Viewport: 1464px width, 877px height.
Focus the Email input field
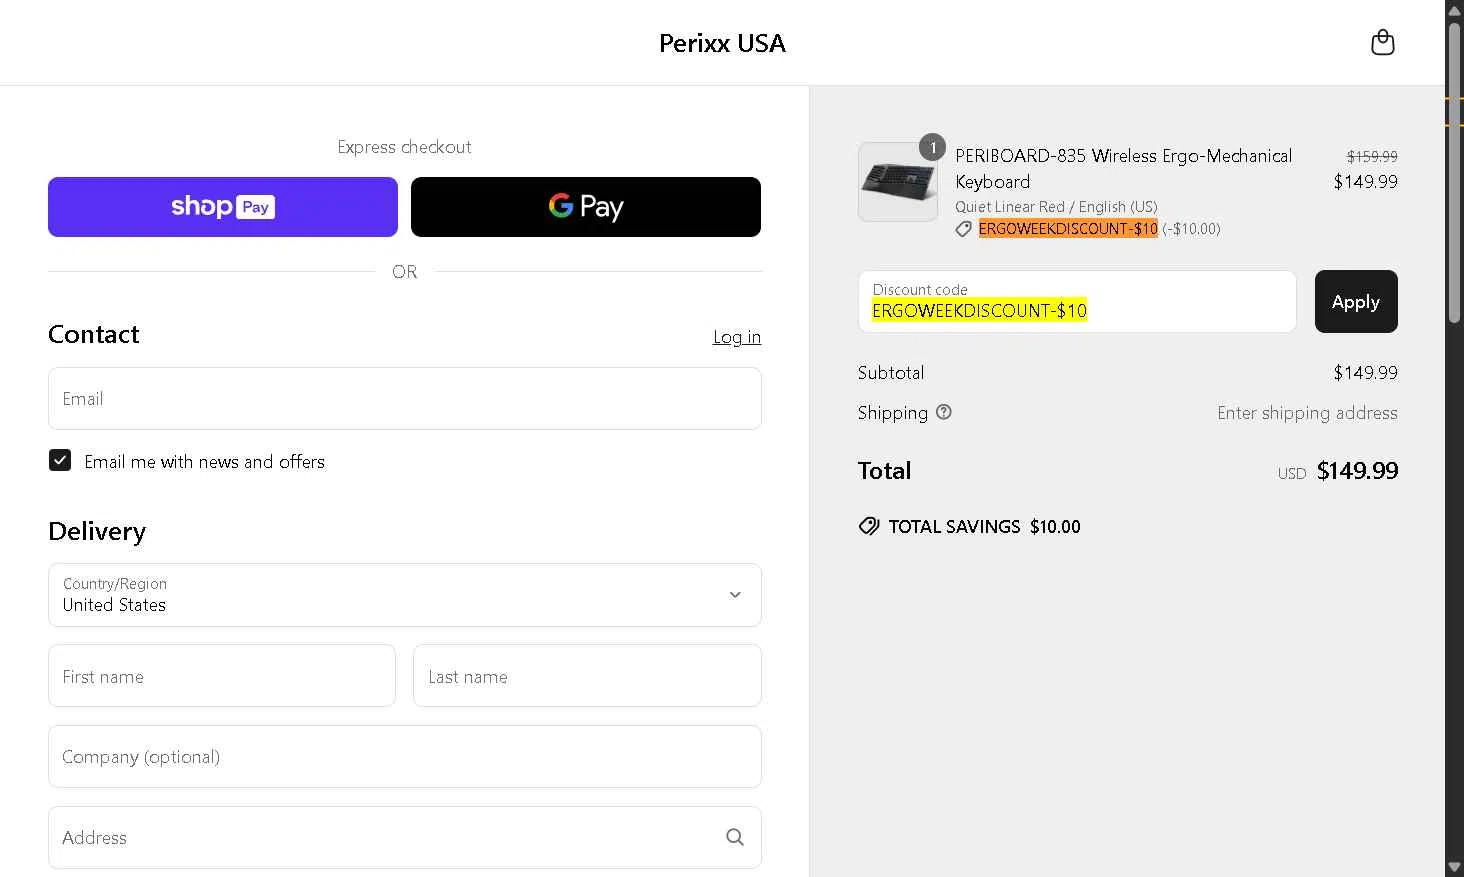click(x=405, y=399)
